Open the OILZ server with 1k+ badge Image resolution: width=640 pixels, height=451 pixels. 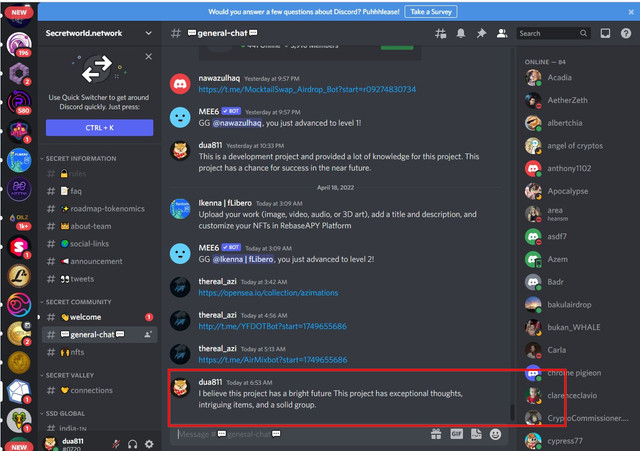(19, 220)
